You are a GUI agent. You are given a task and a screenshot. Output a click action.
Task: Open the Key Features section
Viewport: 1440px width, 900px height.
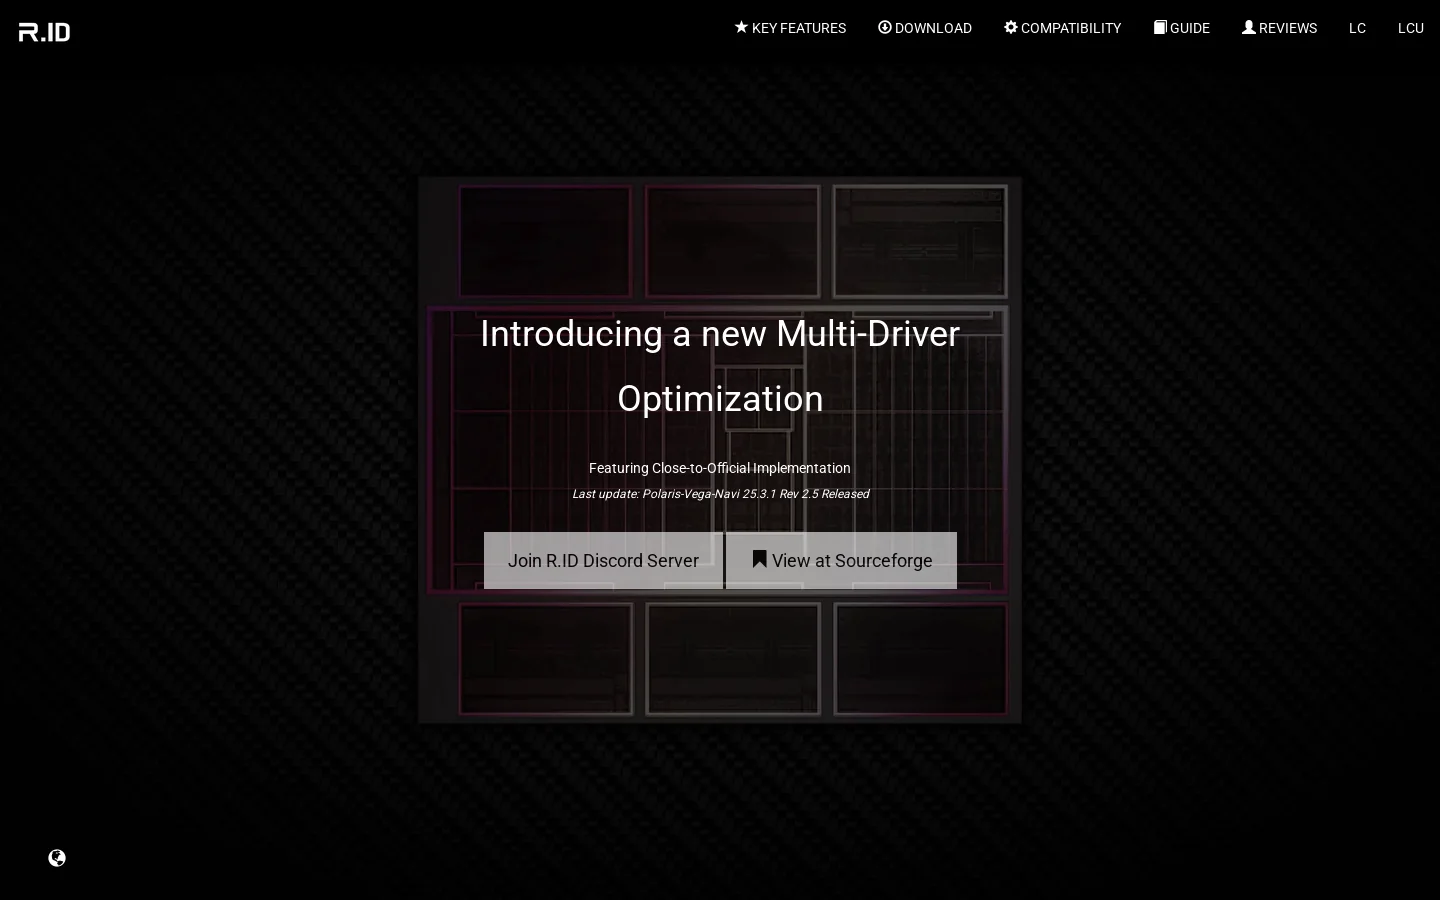click(790, 28)
